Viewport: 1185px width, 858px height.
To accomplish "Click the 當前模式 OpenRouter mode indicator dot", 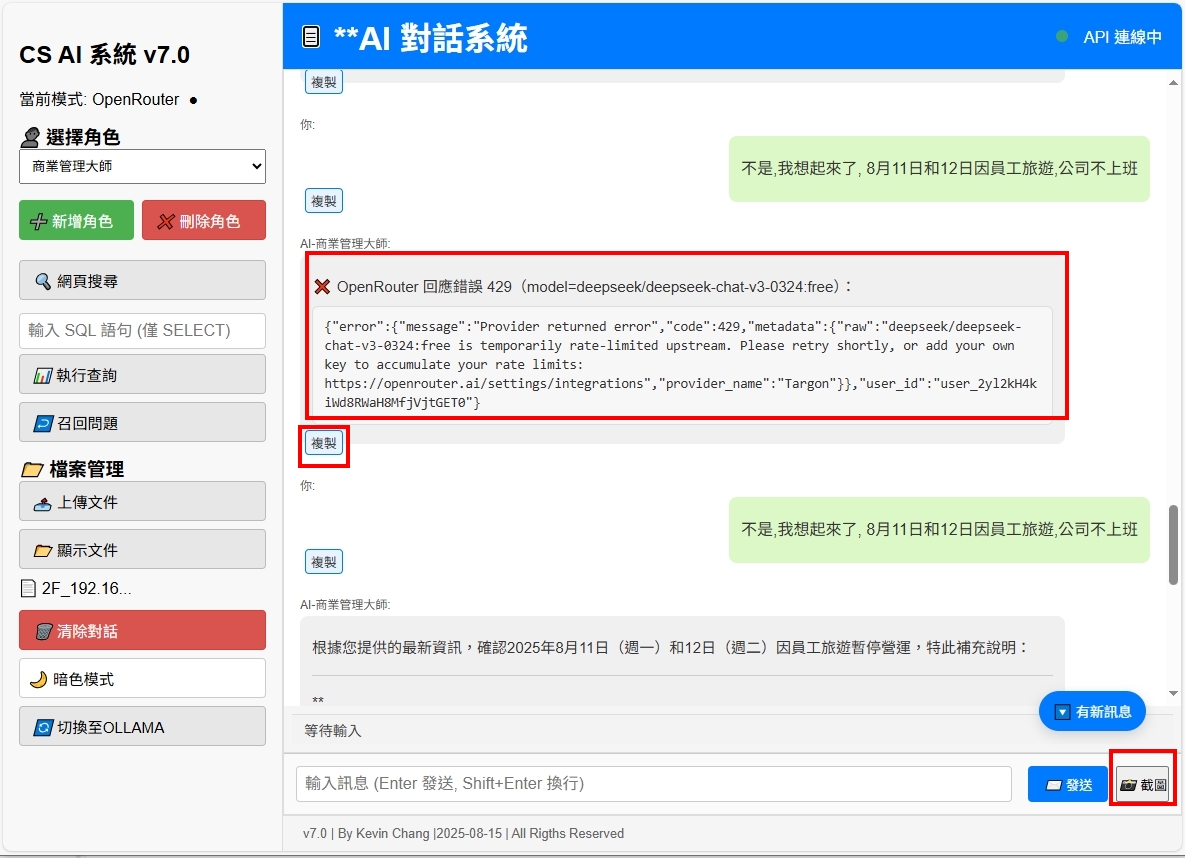I will [x=193, y=100].
